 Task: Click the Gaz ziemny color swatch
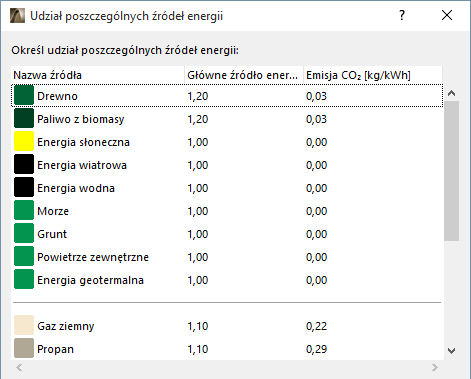click(x=24, y=325)
